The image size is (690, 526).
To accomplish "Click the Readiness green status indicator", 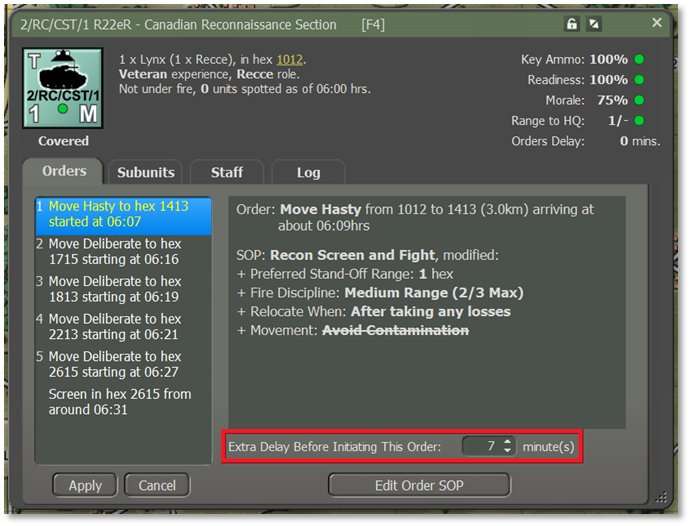I will (x=638, y=80).
